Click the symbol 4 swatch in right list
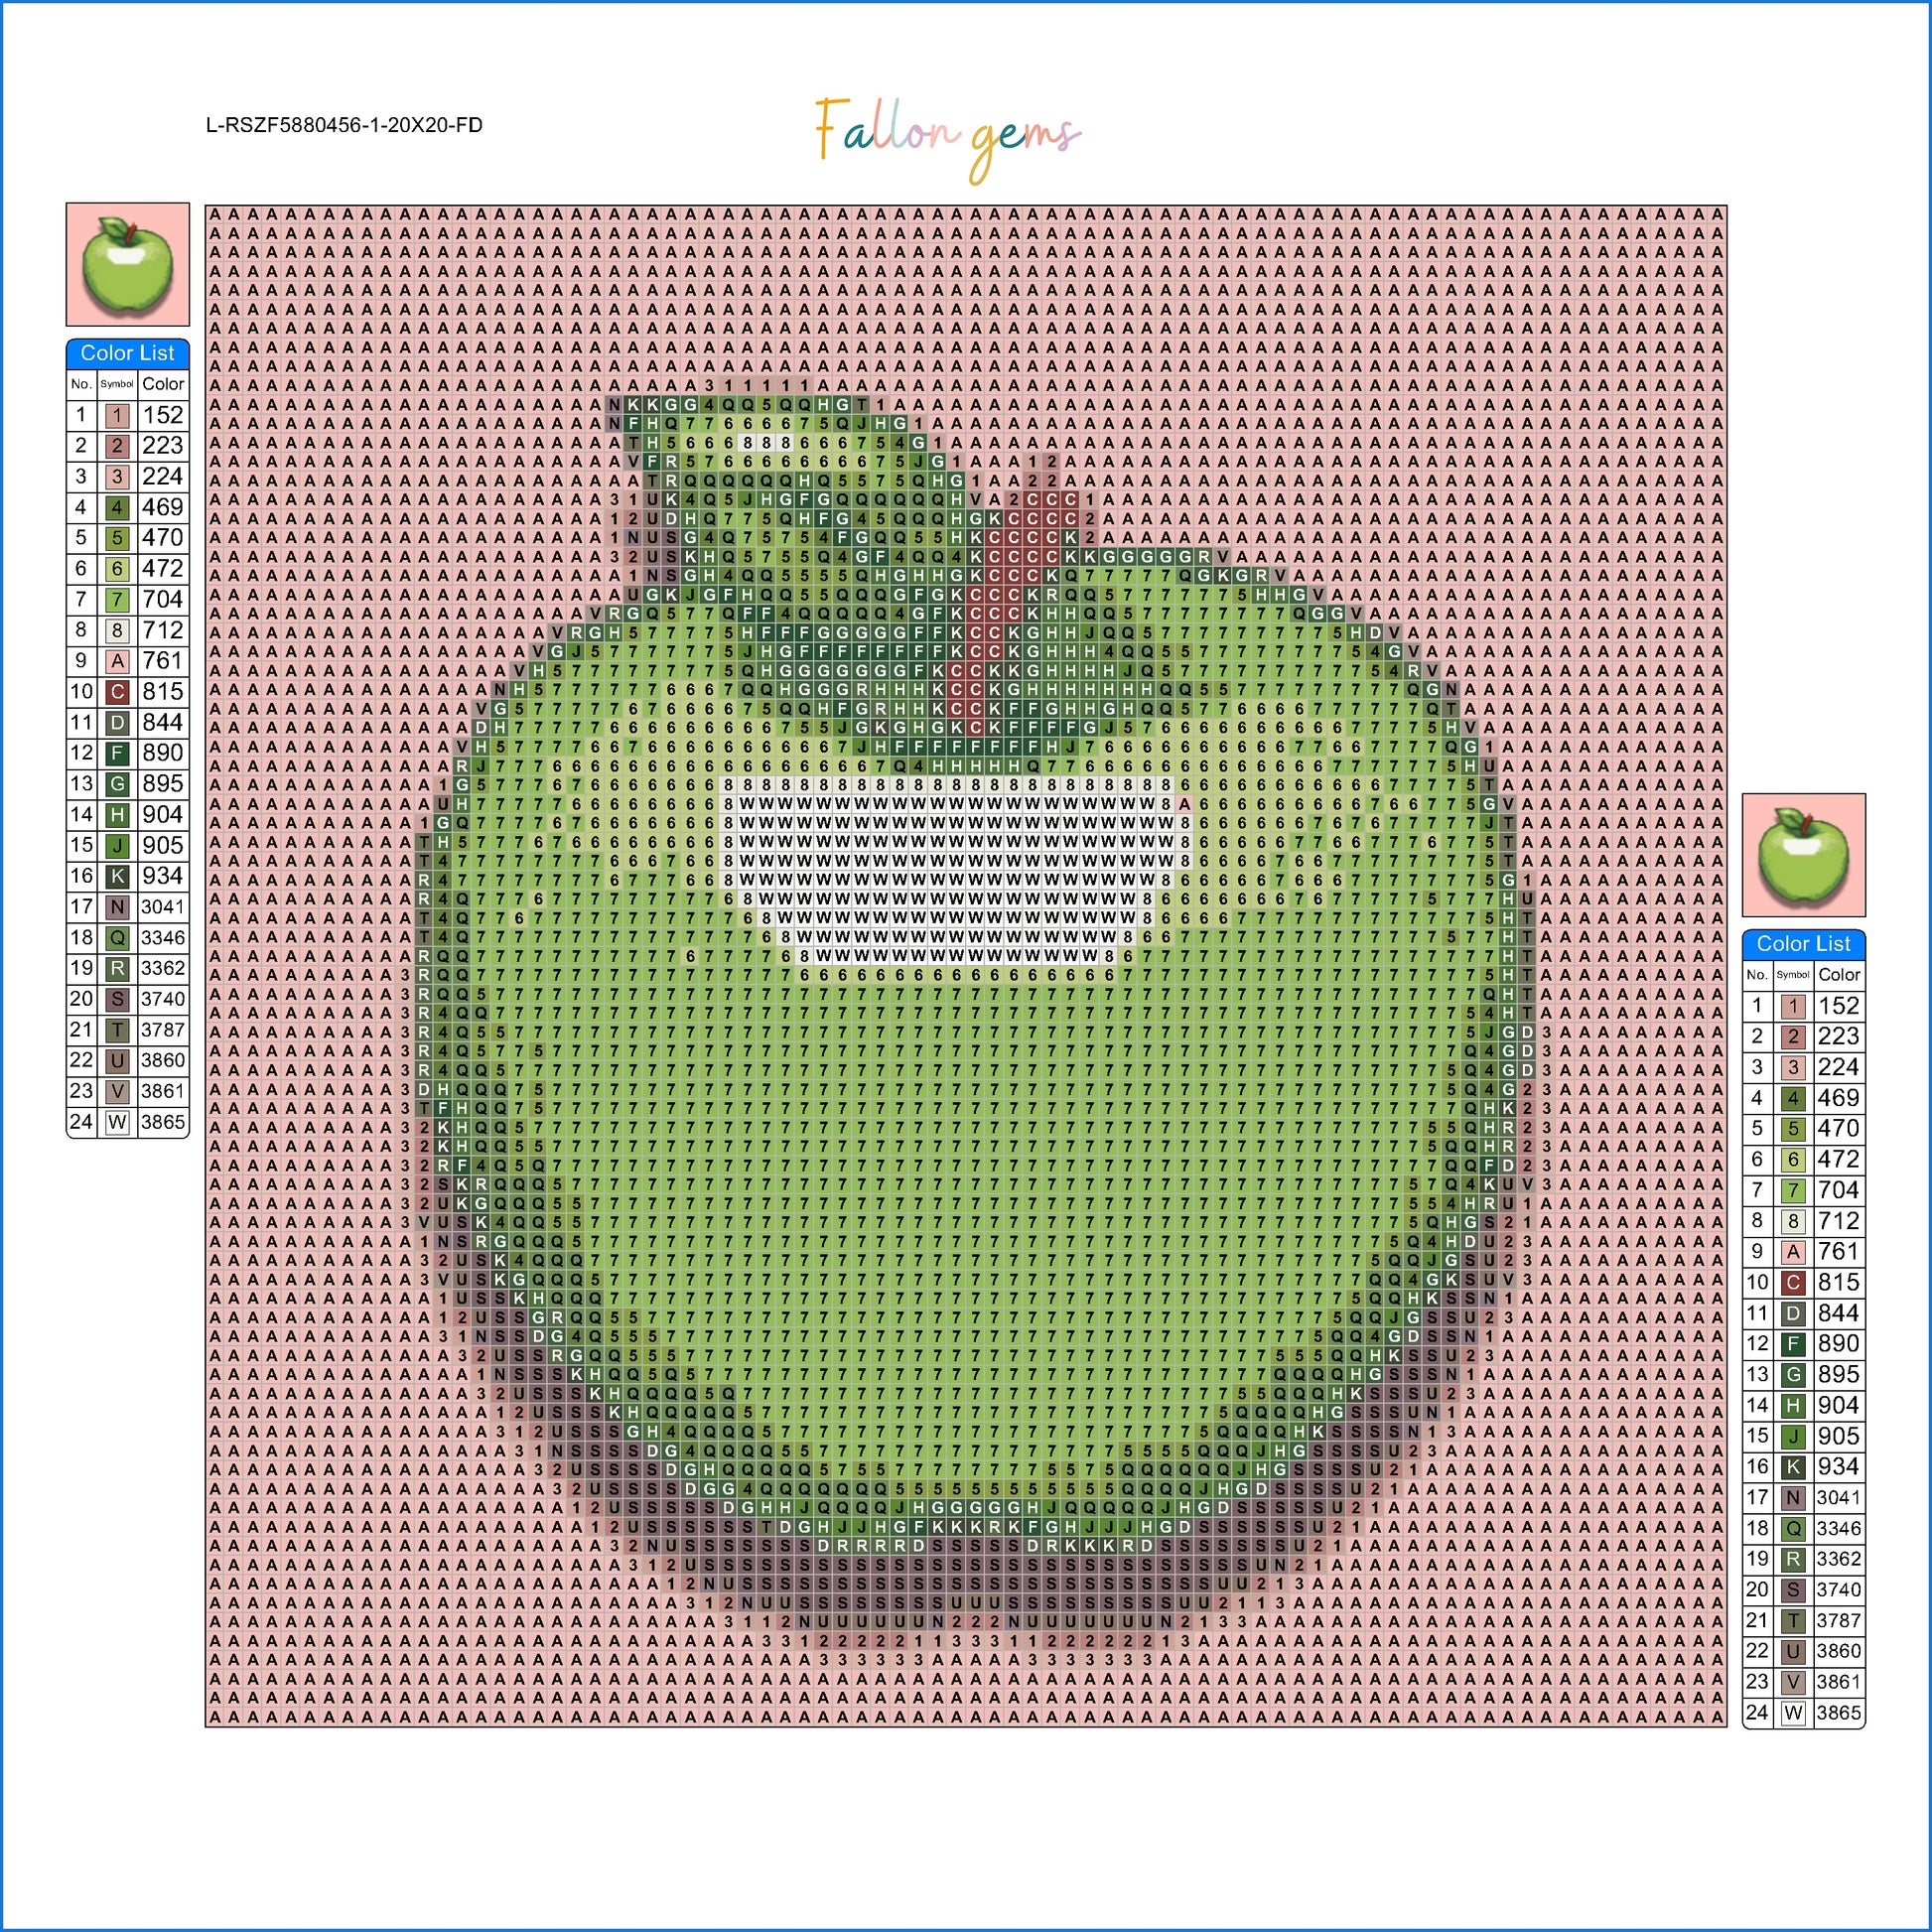Image resolution: width=1932 pixels, height=1932 pixels. 1793,1098
